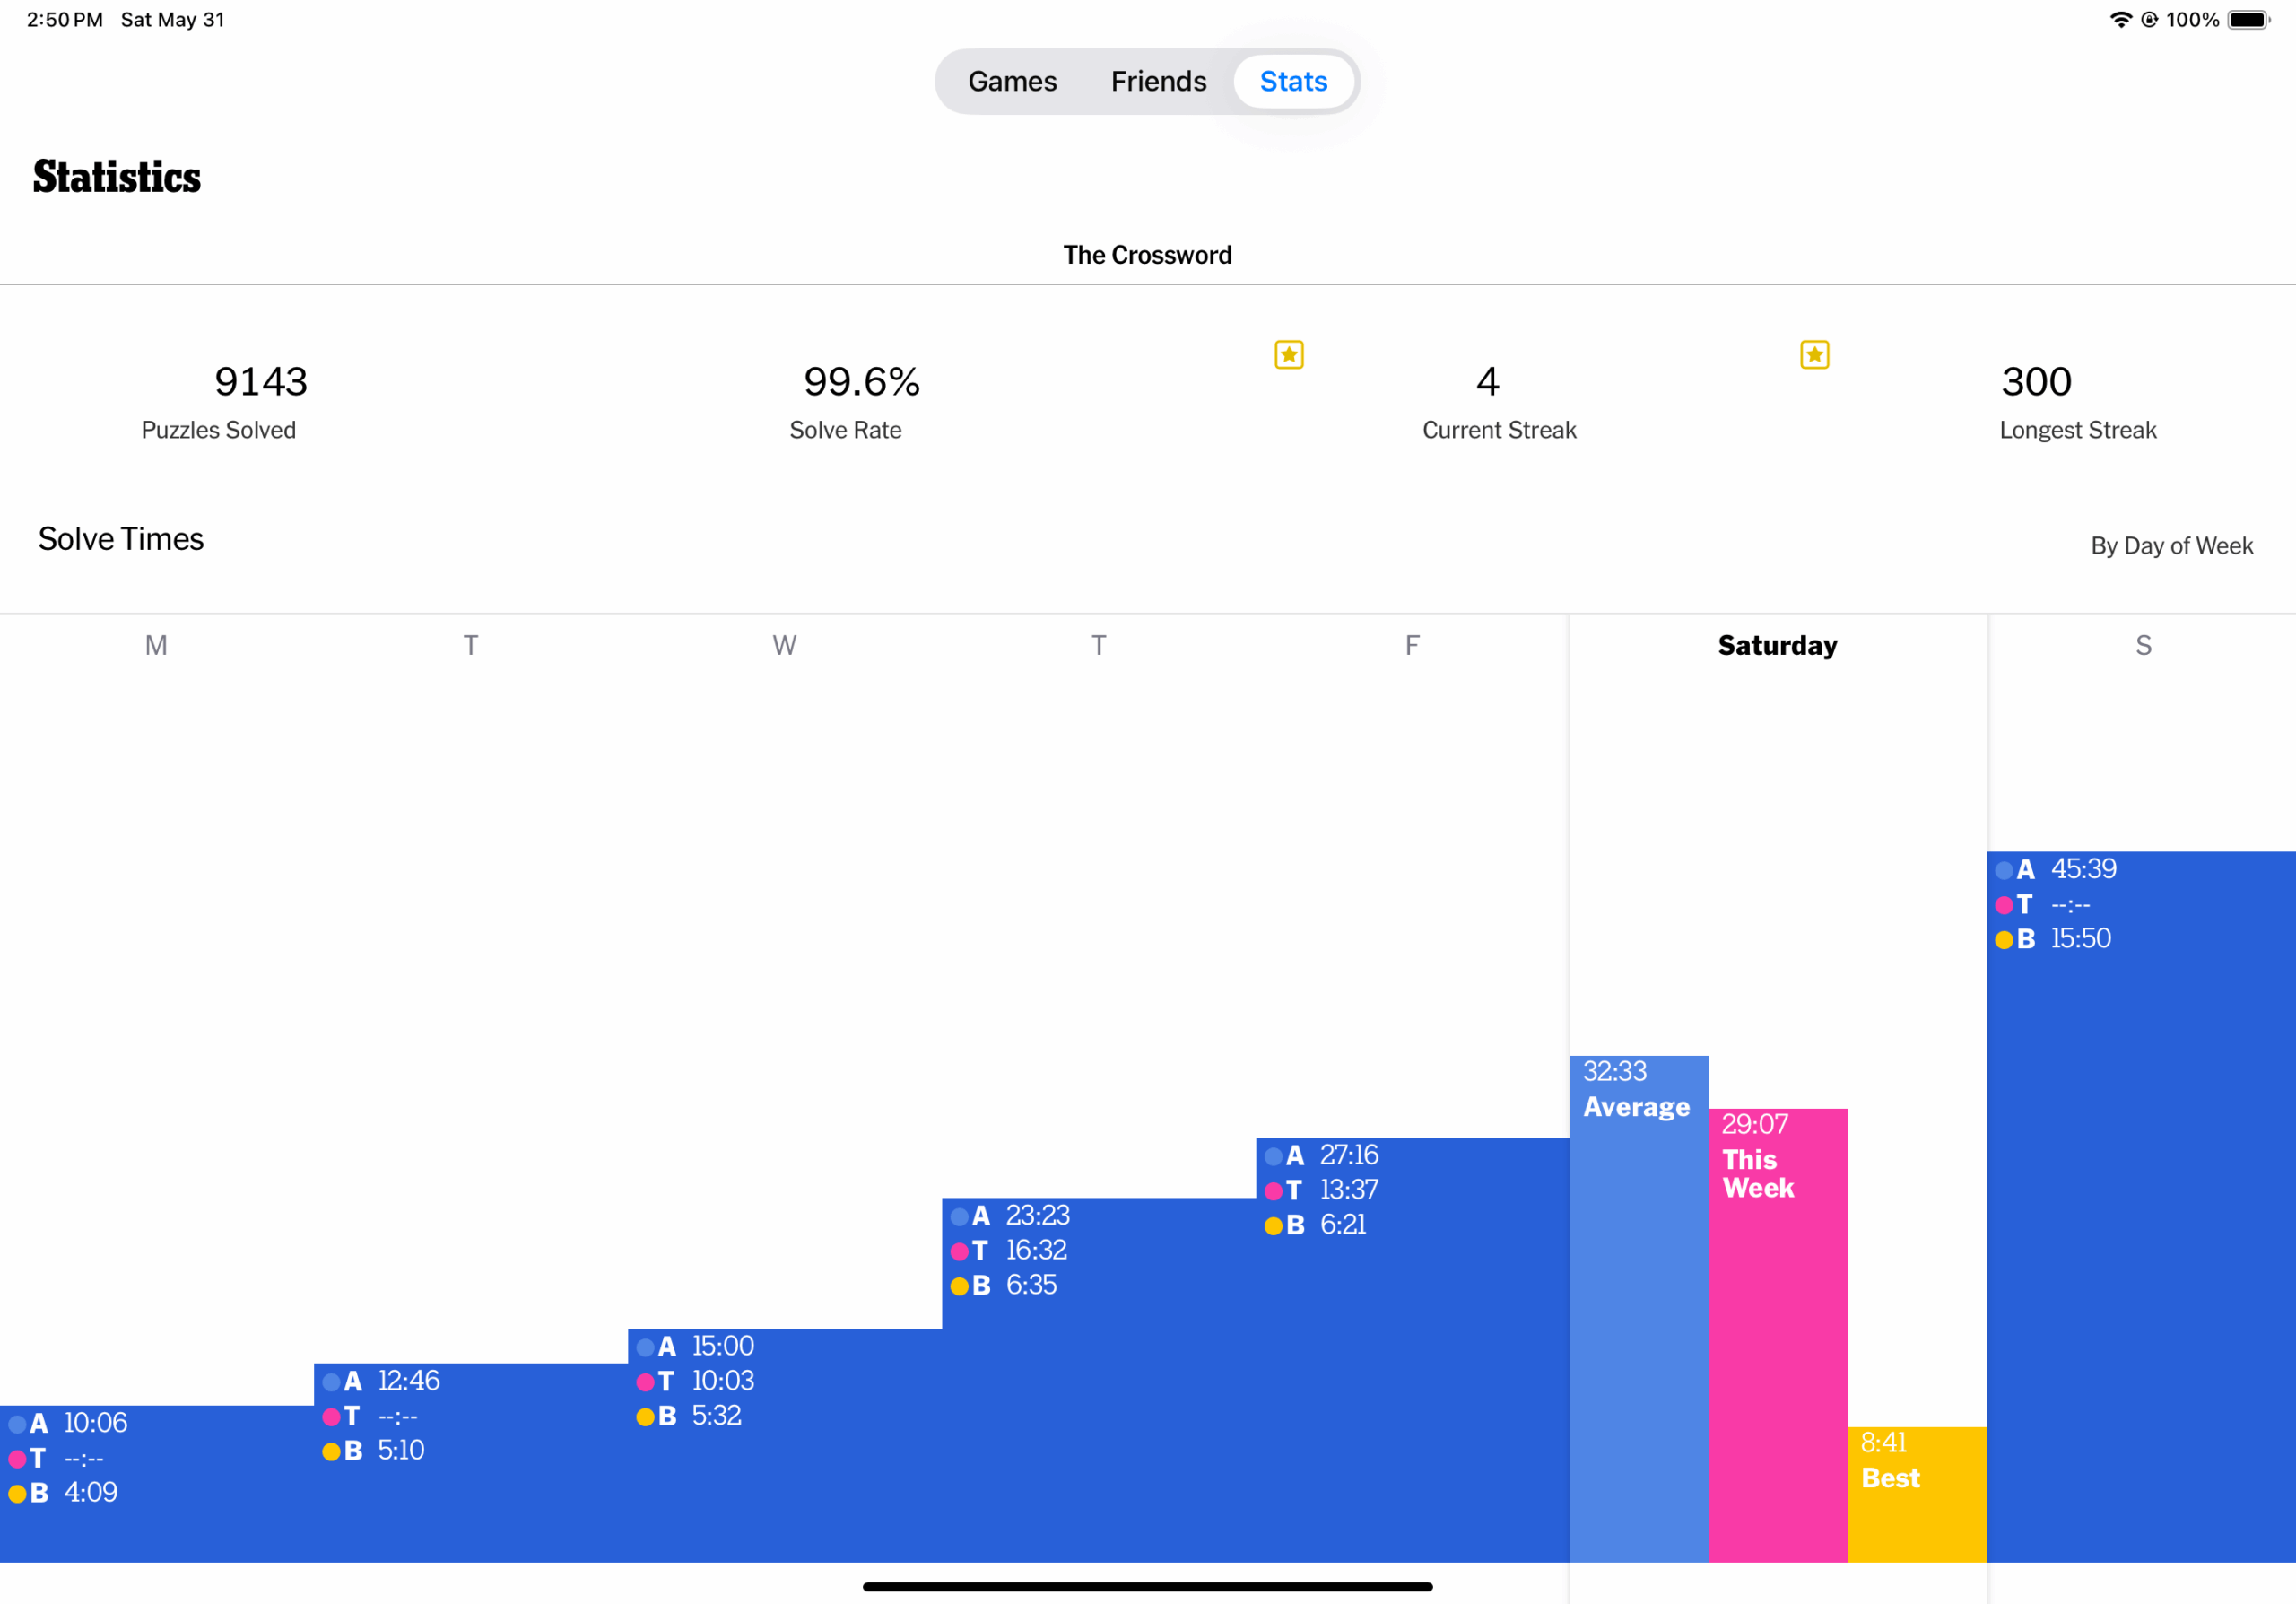Open the By Day of Week selector

tap(2171, 546)
